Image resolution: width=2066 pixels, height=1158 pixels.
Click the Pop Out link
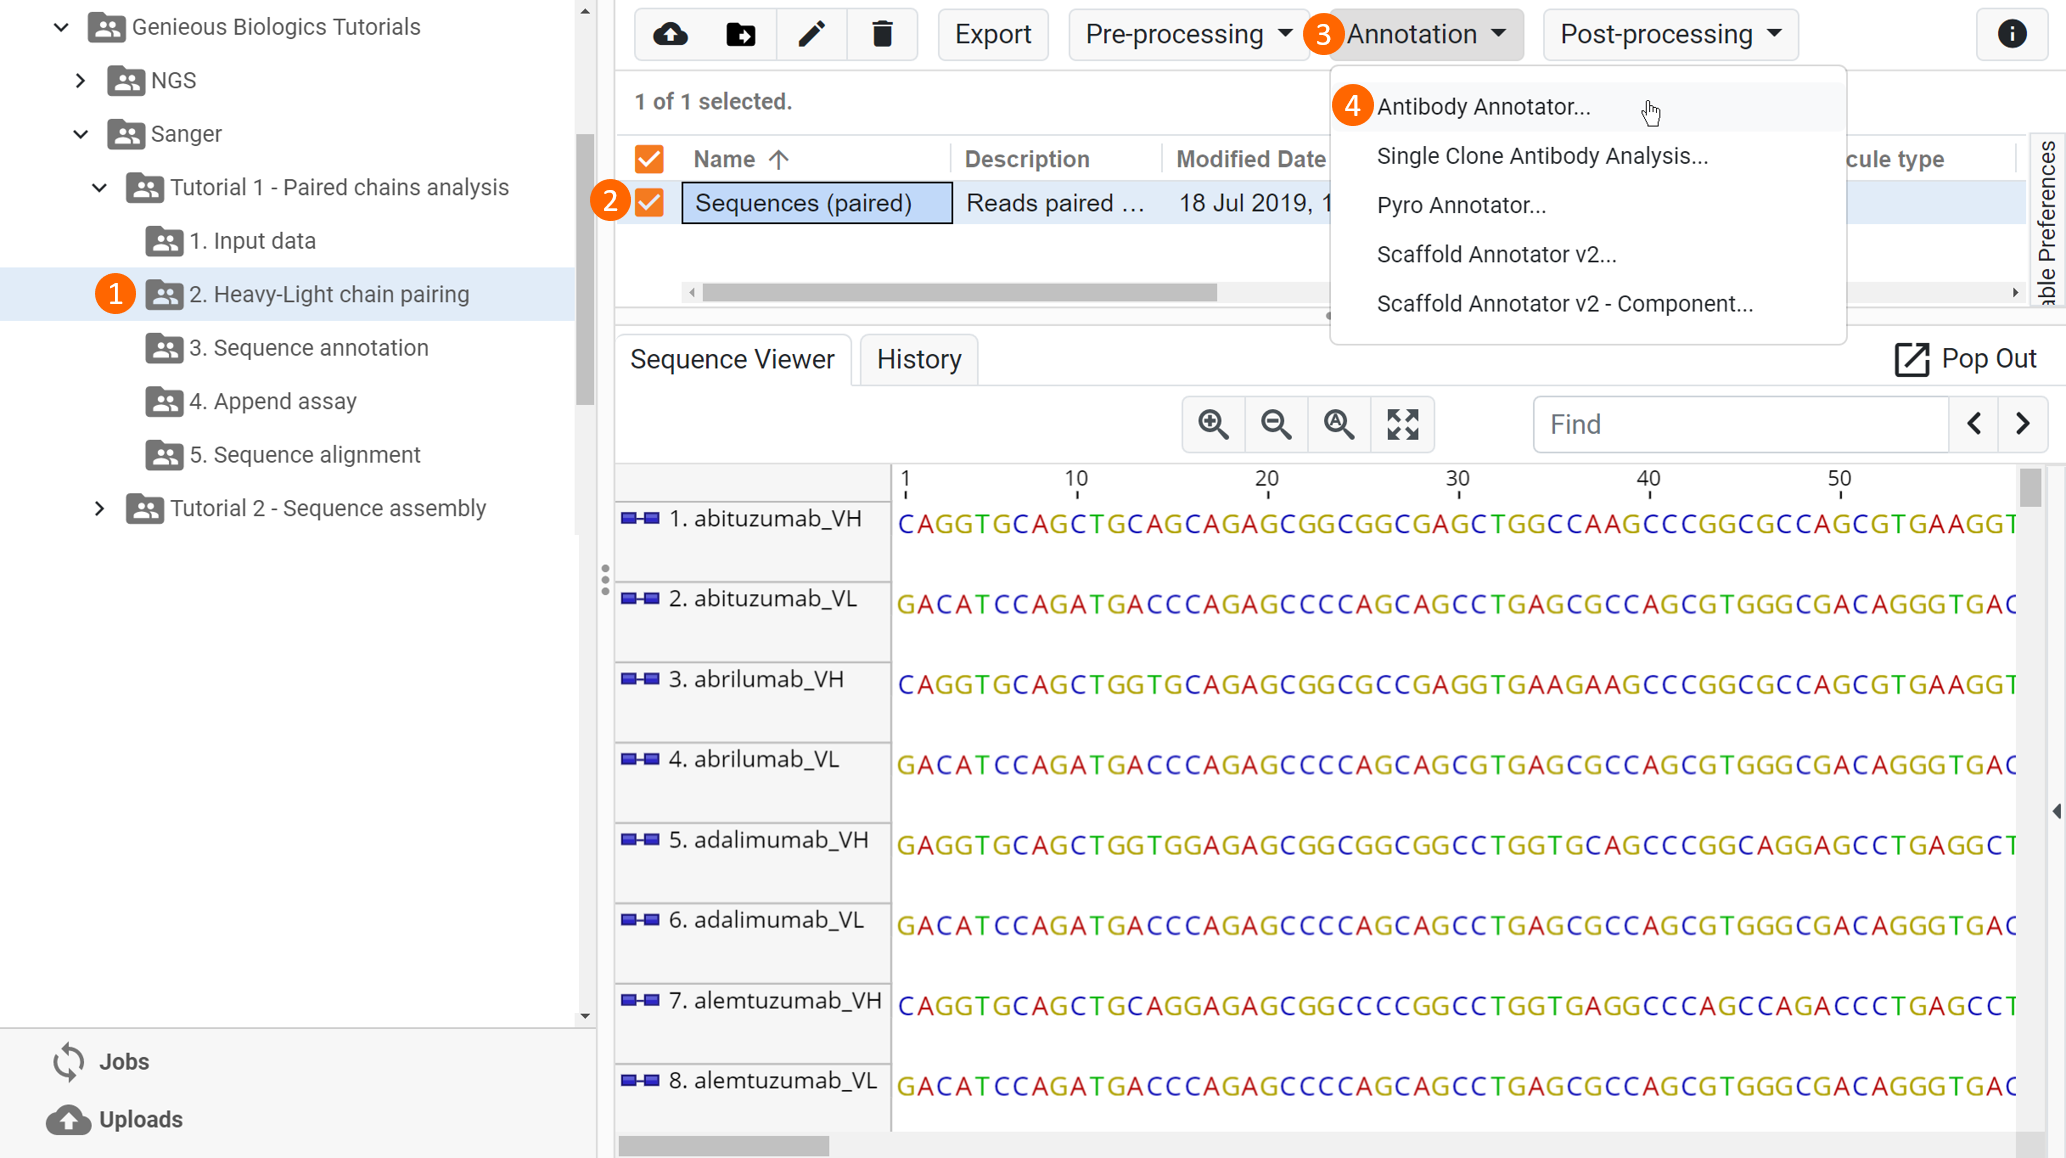point(1966,359)
